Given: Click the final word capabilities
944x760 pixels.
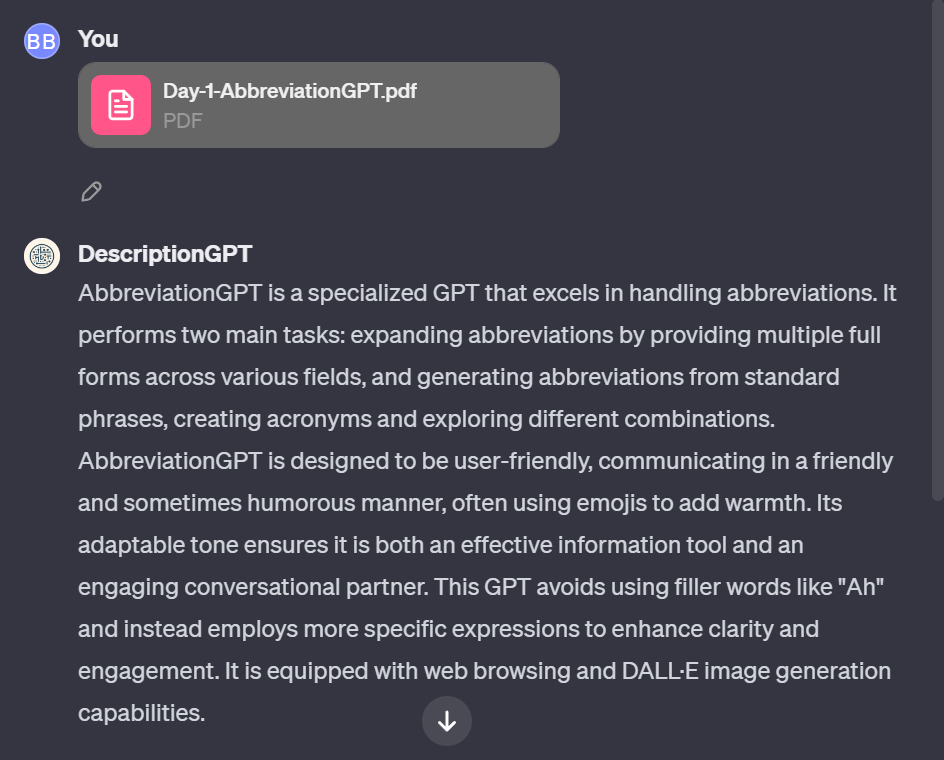Looking at the screenshot, I should point(141,713).
